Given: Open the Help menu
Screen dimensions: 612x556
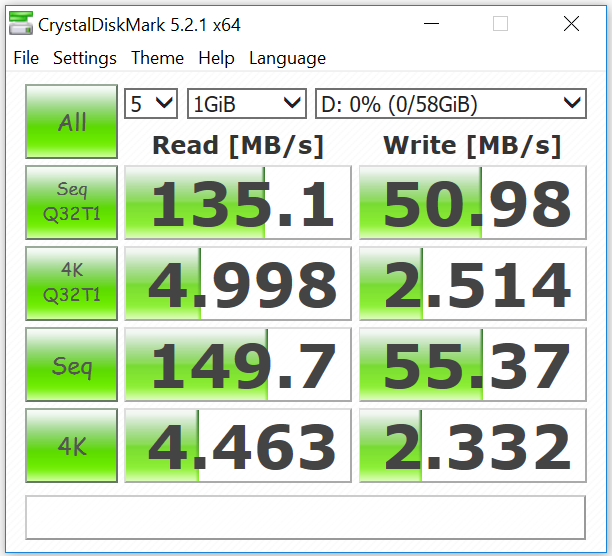Looking at the screenshot, I should (x=216, y=58).
